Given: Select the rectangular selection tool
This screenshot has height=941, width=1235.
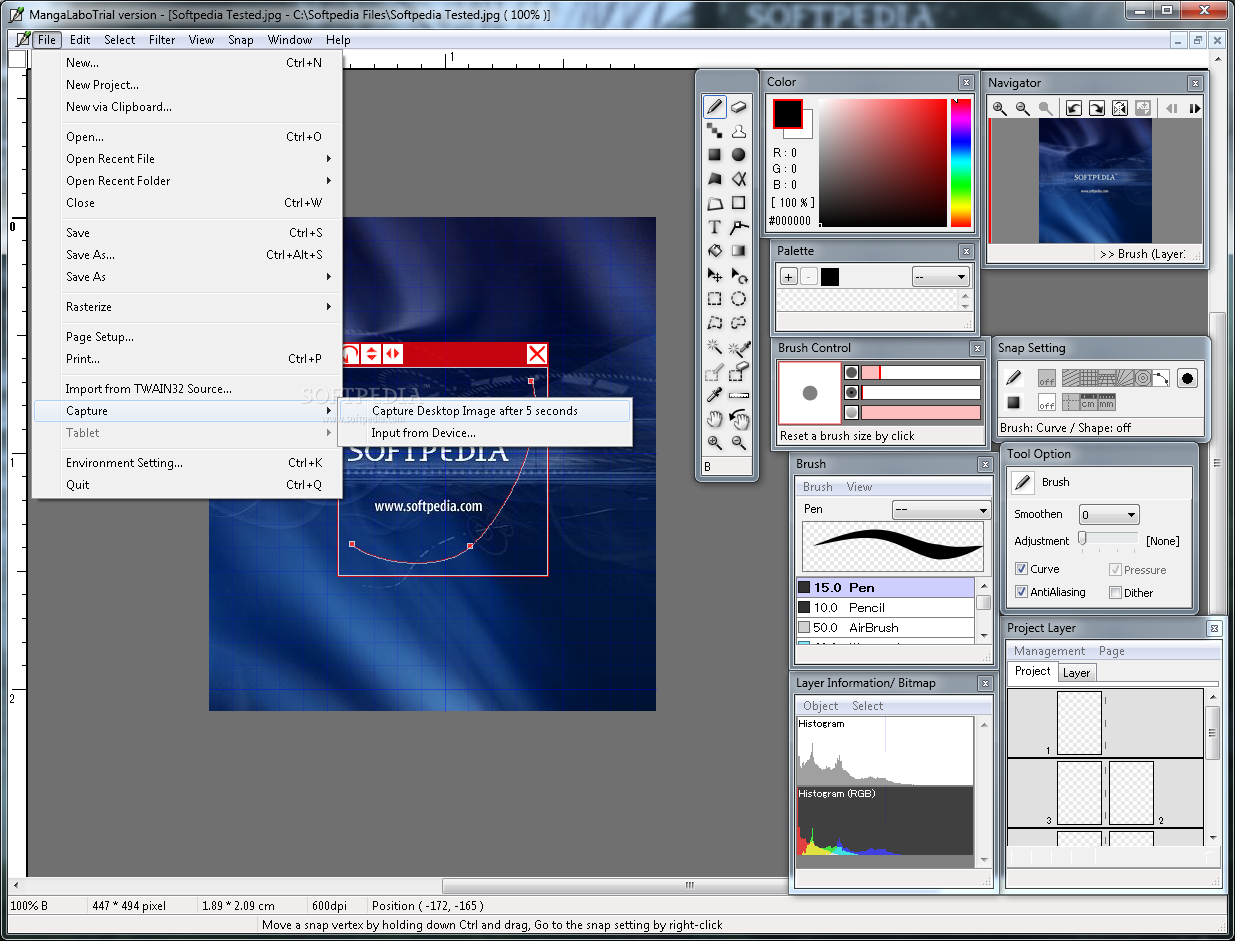Looking at the screenshot, I should [x=714, y=299].
